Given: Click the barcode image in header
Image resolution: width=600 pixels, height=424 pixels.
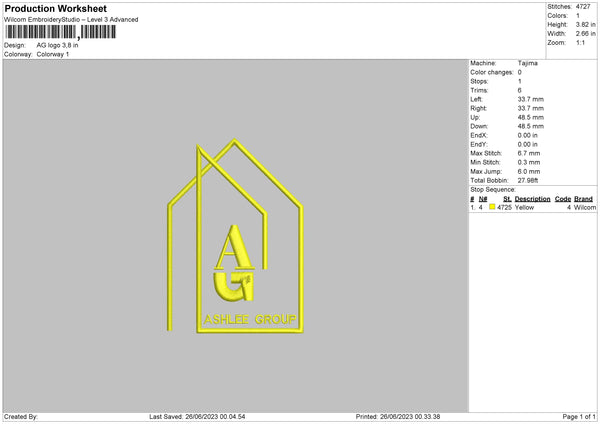Looking at the screenshot, I should click(60, 32).
